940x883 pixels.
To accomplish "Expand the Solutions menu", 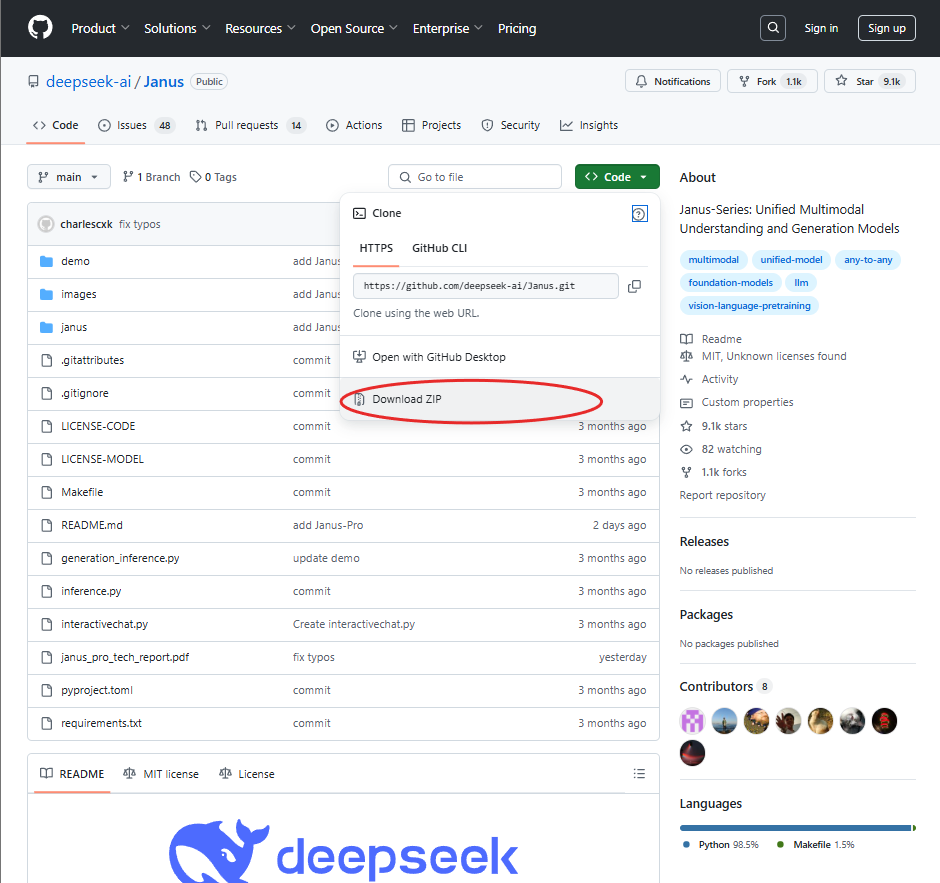I will click(177, 28).
